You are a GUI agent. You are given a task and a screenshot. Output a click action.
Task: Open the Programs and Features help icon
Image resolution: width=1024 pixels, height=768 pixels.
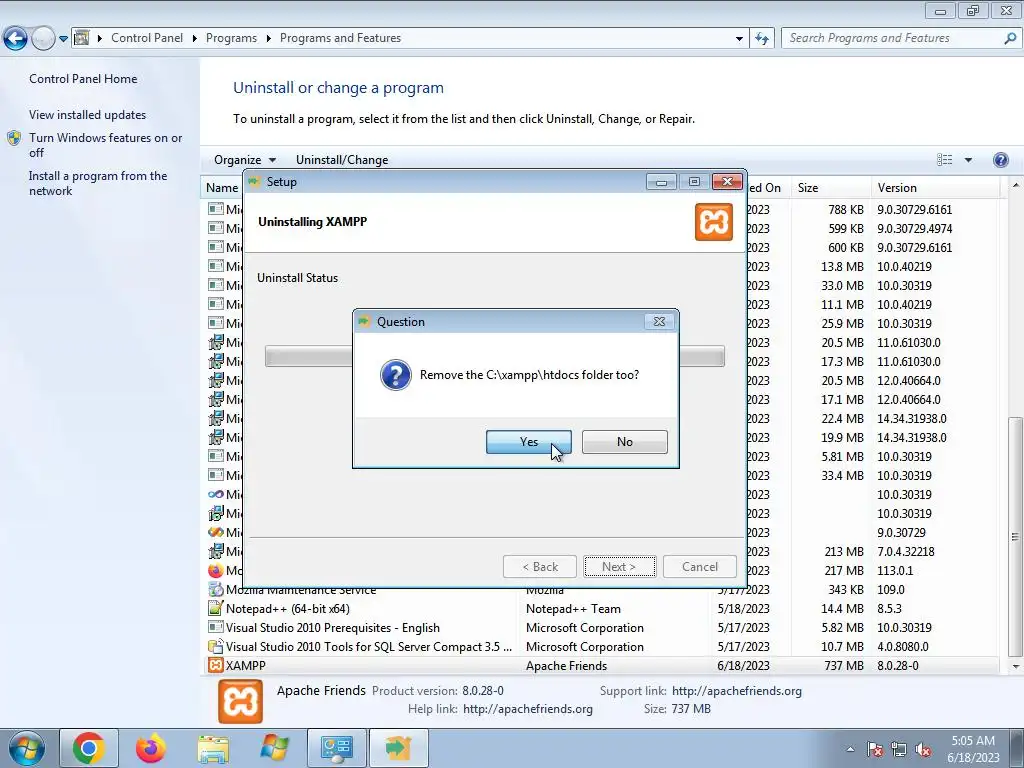pos(1000,160)
